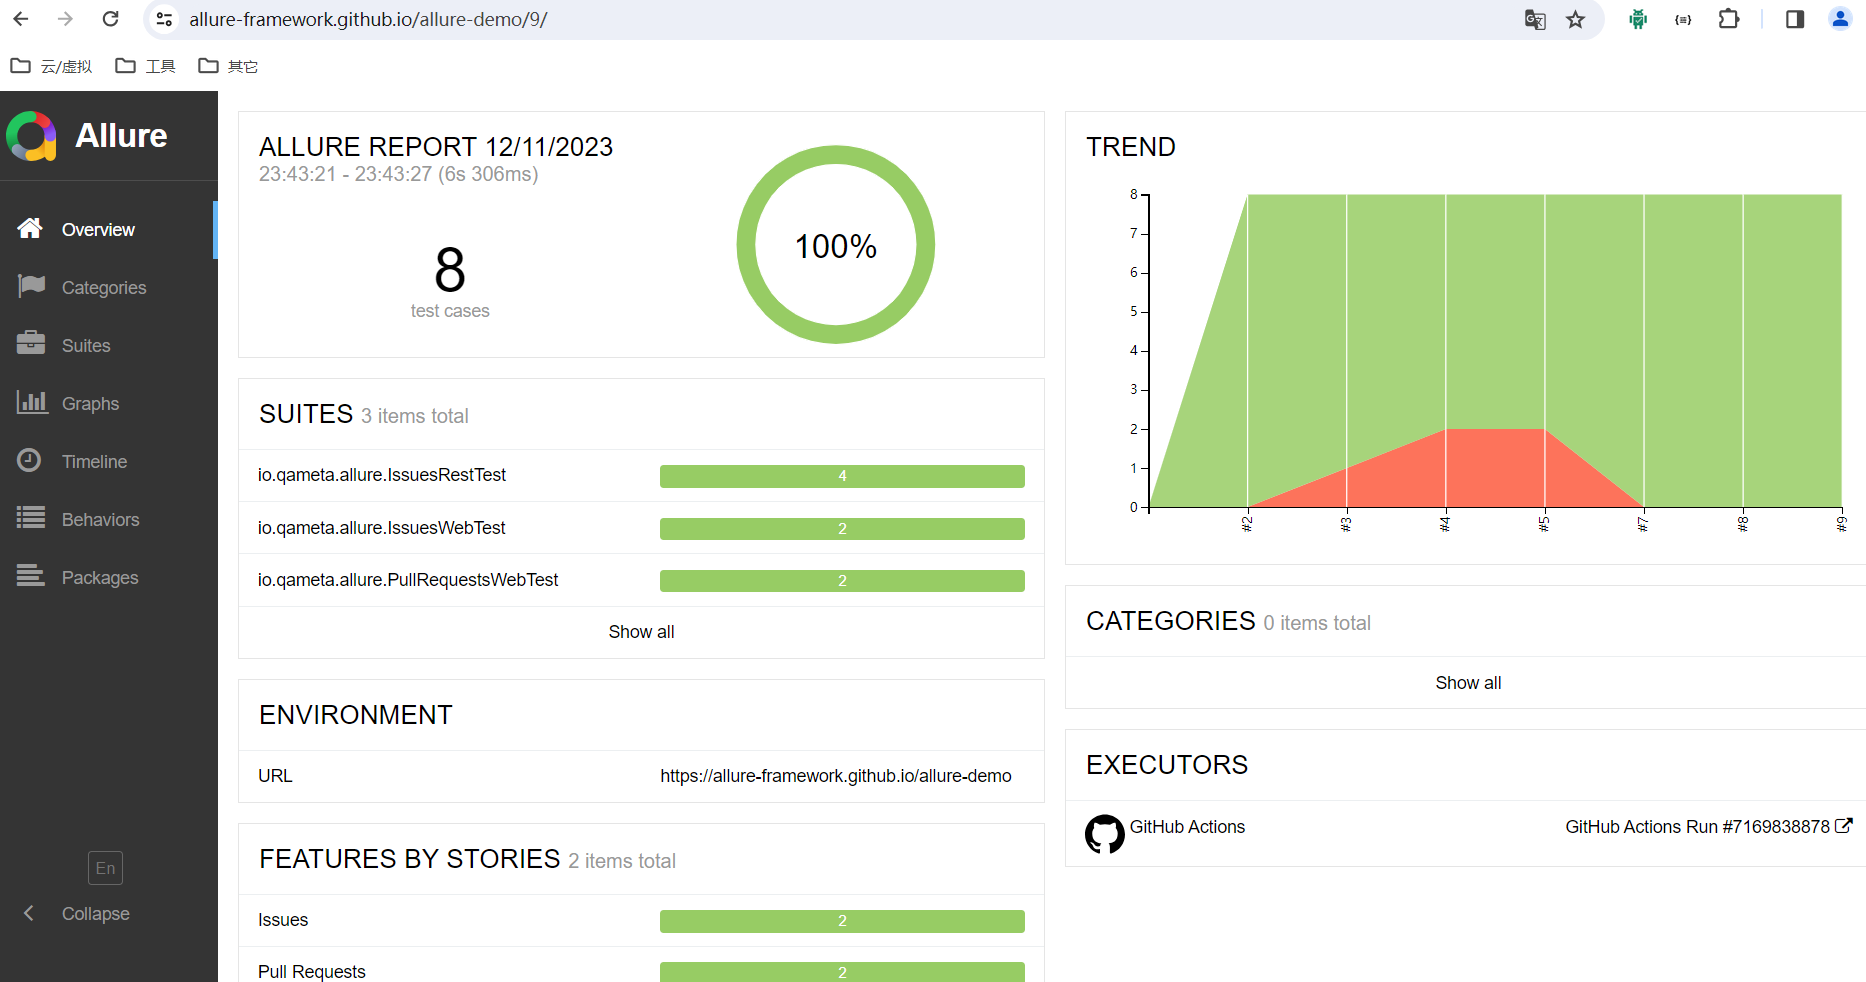
Task: Click IssuesRestTest green bar showing 4
Action: (842, 476)
